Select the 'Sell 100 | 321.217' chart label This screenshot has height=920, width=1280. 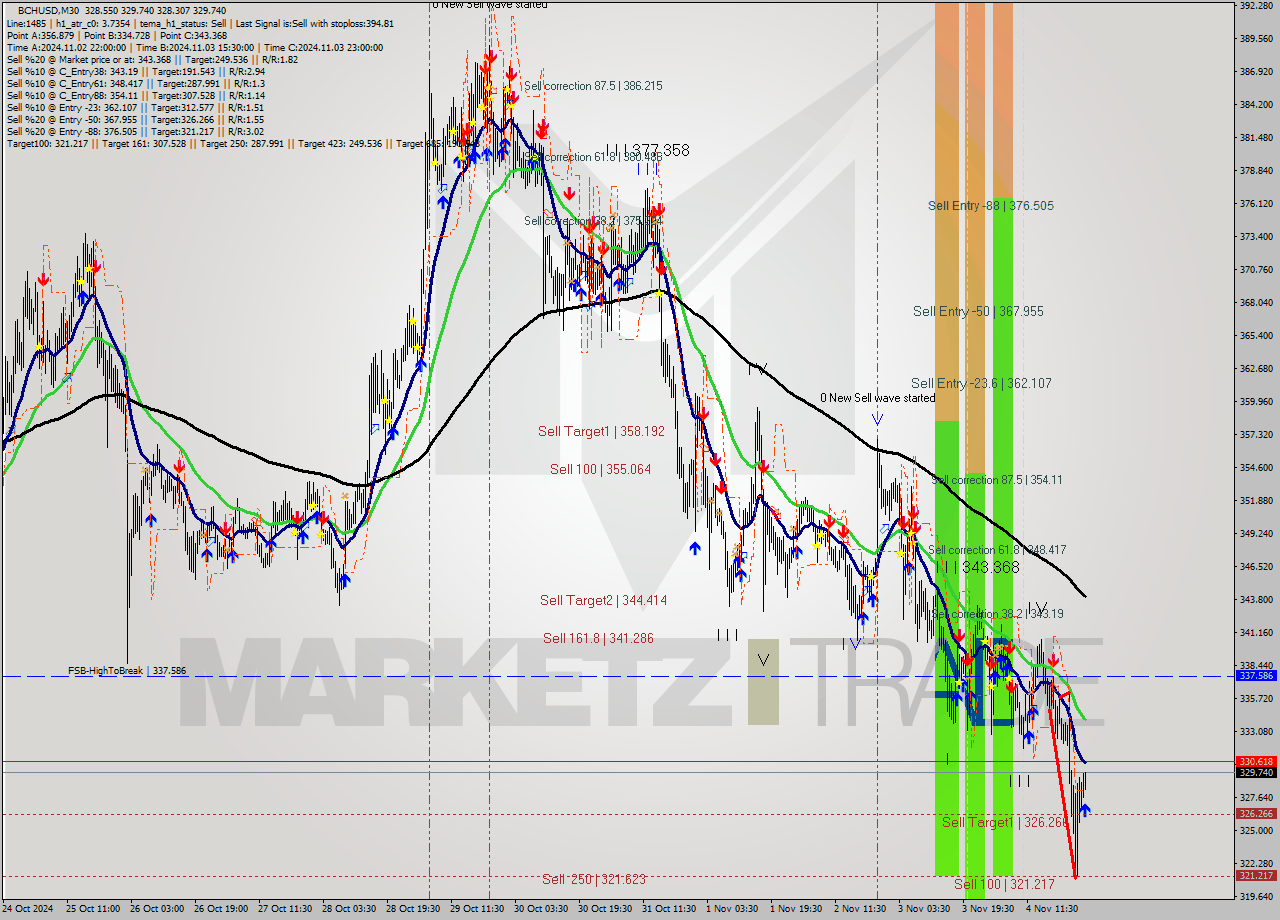tap(1004, 884)
